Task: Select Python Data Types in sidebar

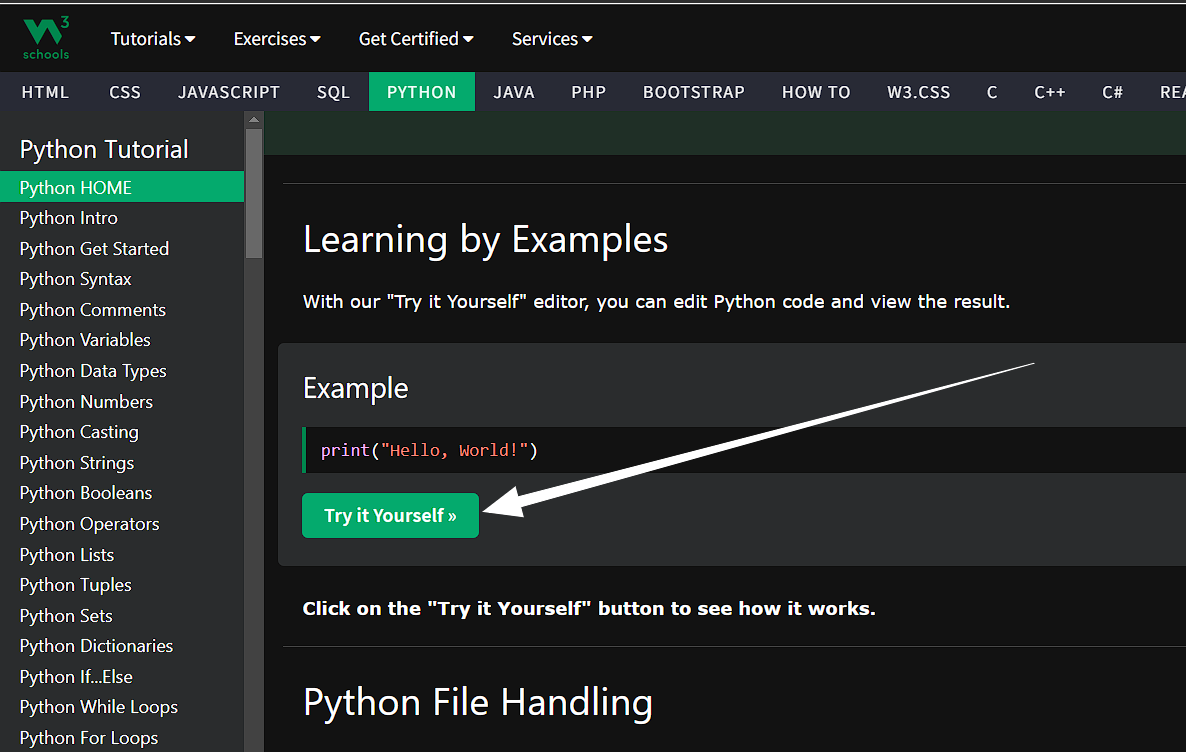Action: (x=93, y=371)
